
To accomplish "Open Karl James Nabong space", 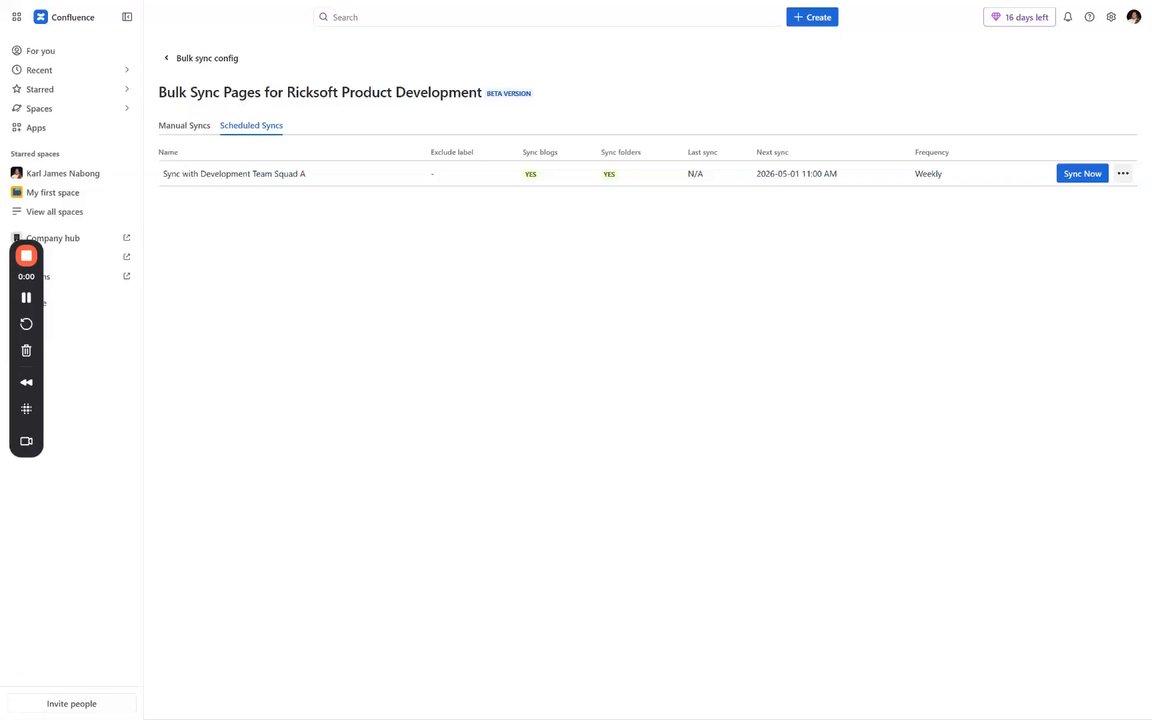I will [x=62, y=173].
